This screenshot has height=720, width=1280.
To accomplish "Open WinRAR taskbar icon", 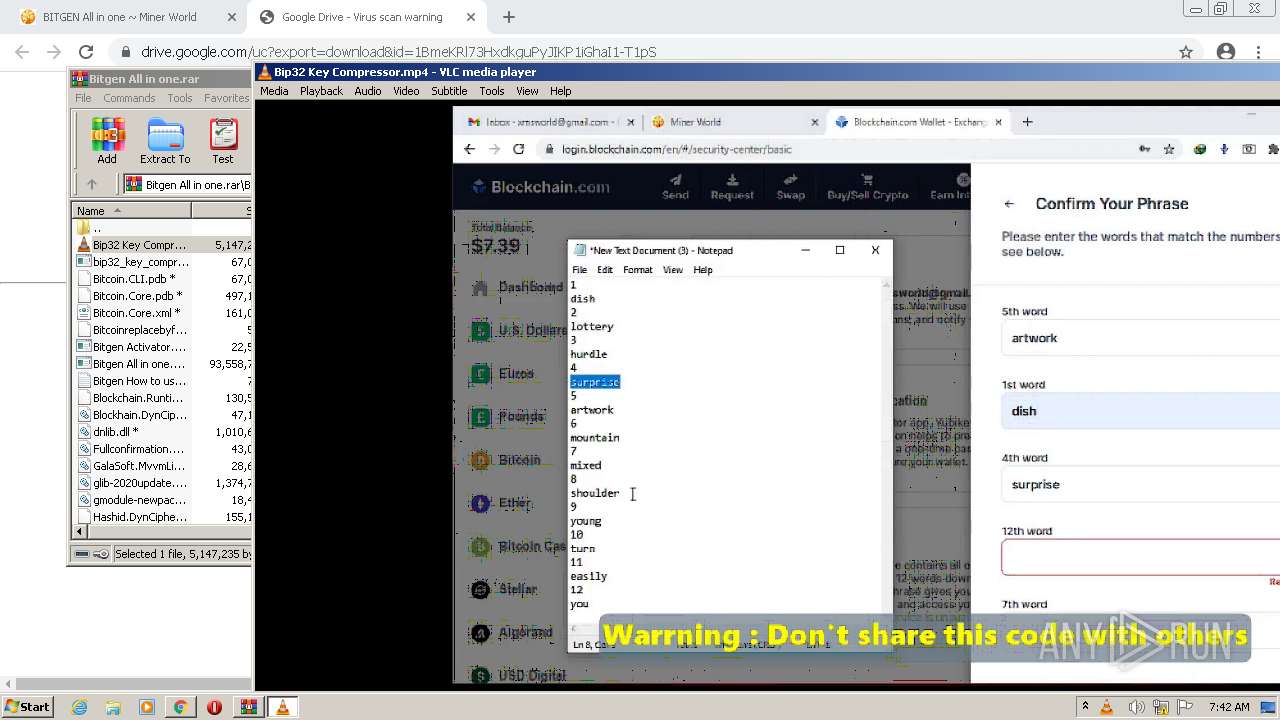I will (x=248, y=707).
